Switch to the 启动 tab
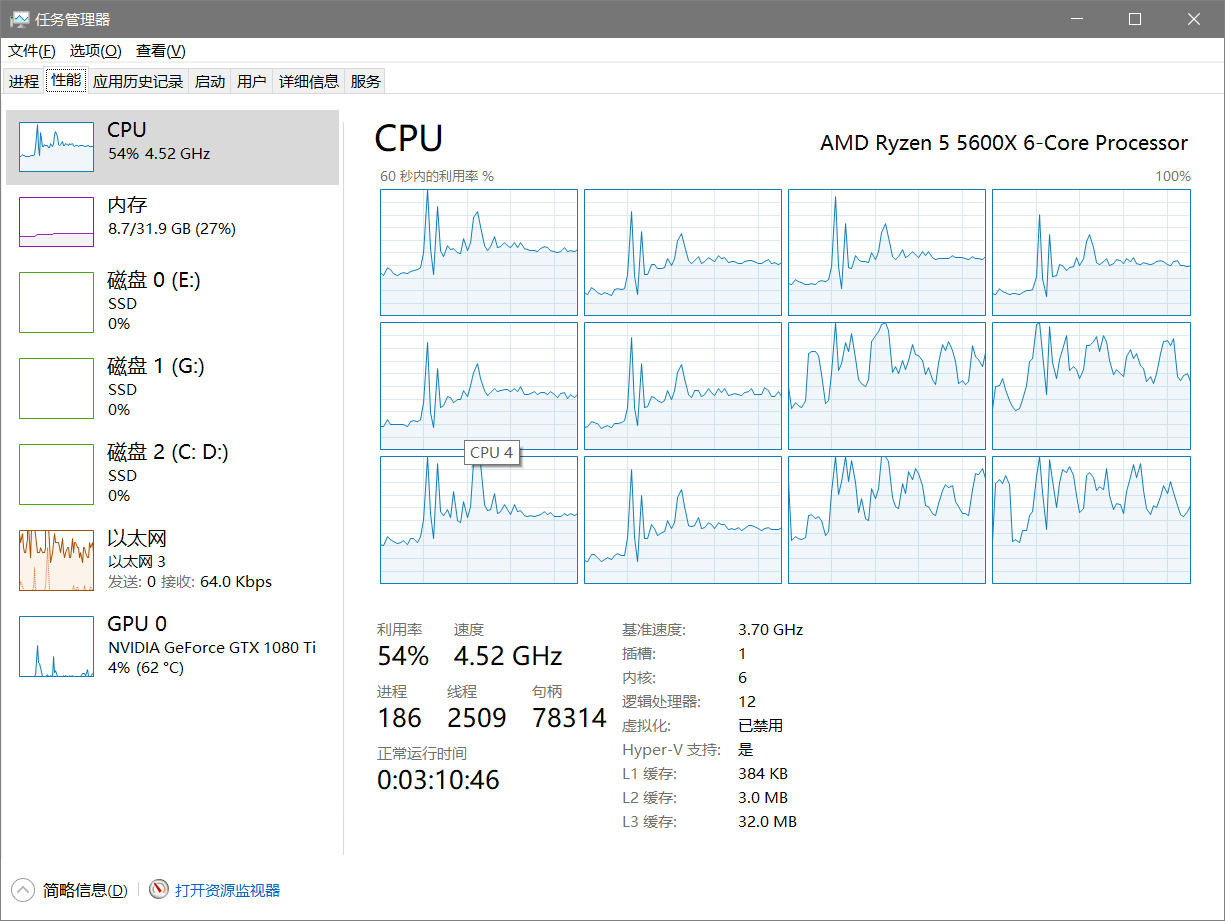Screen dimensions: 1225x921 210,82
